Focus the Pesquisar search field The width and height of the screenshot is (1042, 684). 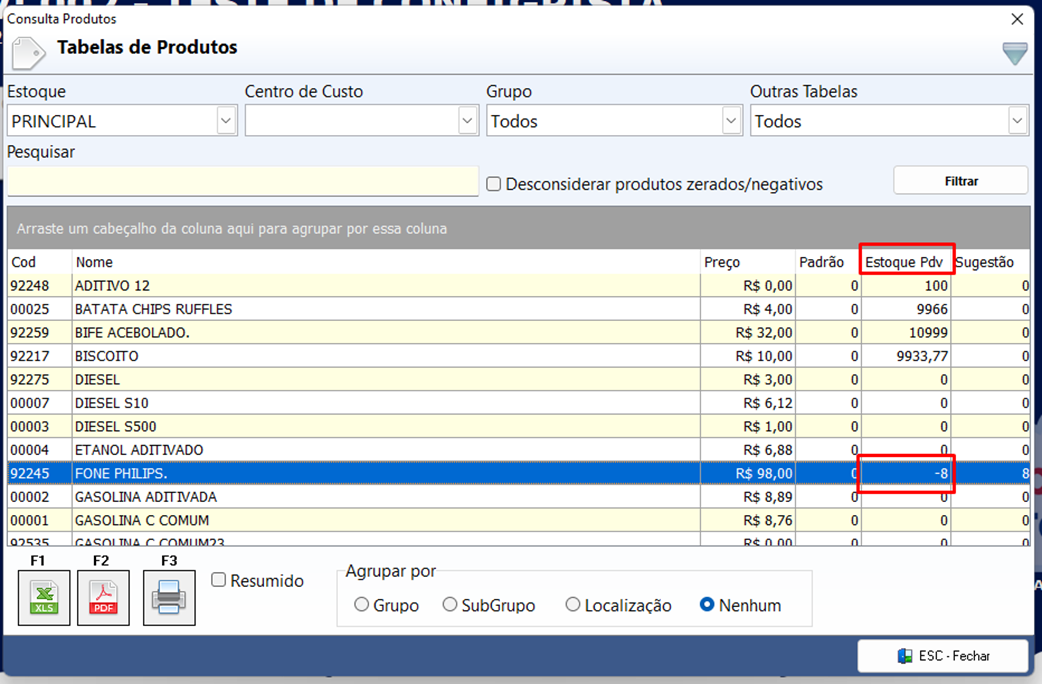(243, 181)
